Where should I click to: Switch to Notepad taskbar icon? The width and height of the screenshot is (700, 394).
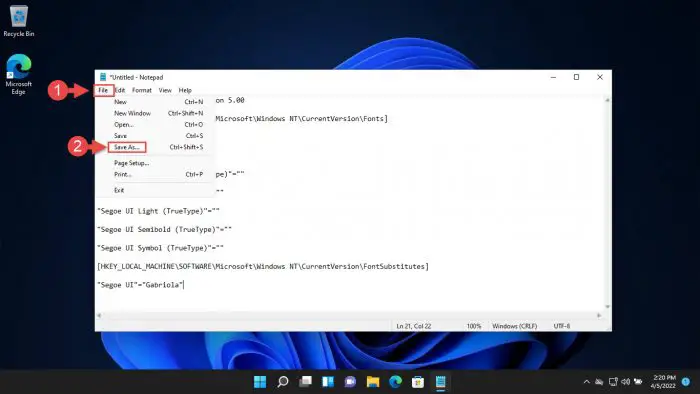tap(441, 382)
